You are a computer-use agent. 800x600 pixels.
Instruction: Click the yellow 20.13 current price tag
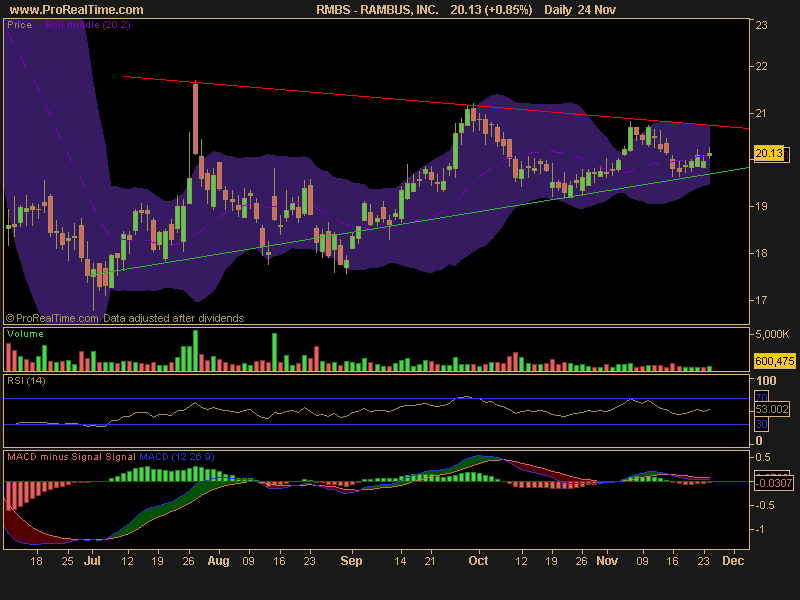769,153
